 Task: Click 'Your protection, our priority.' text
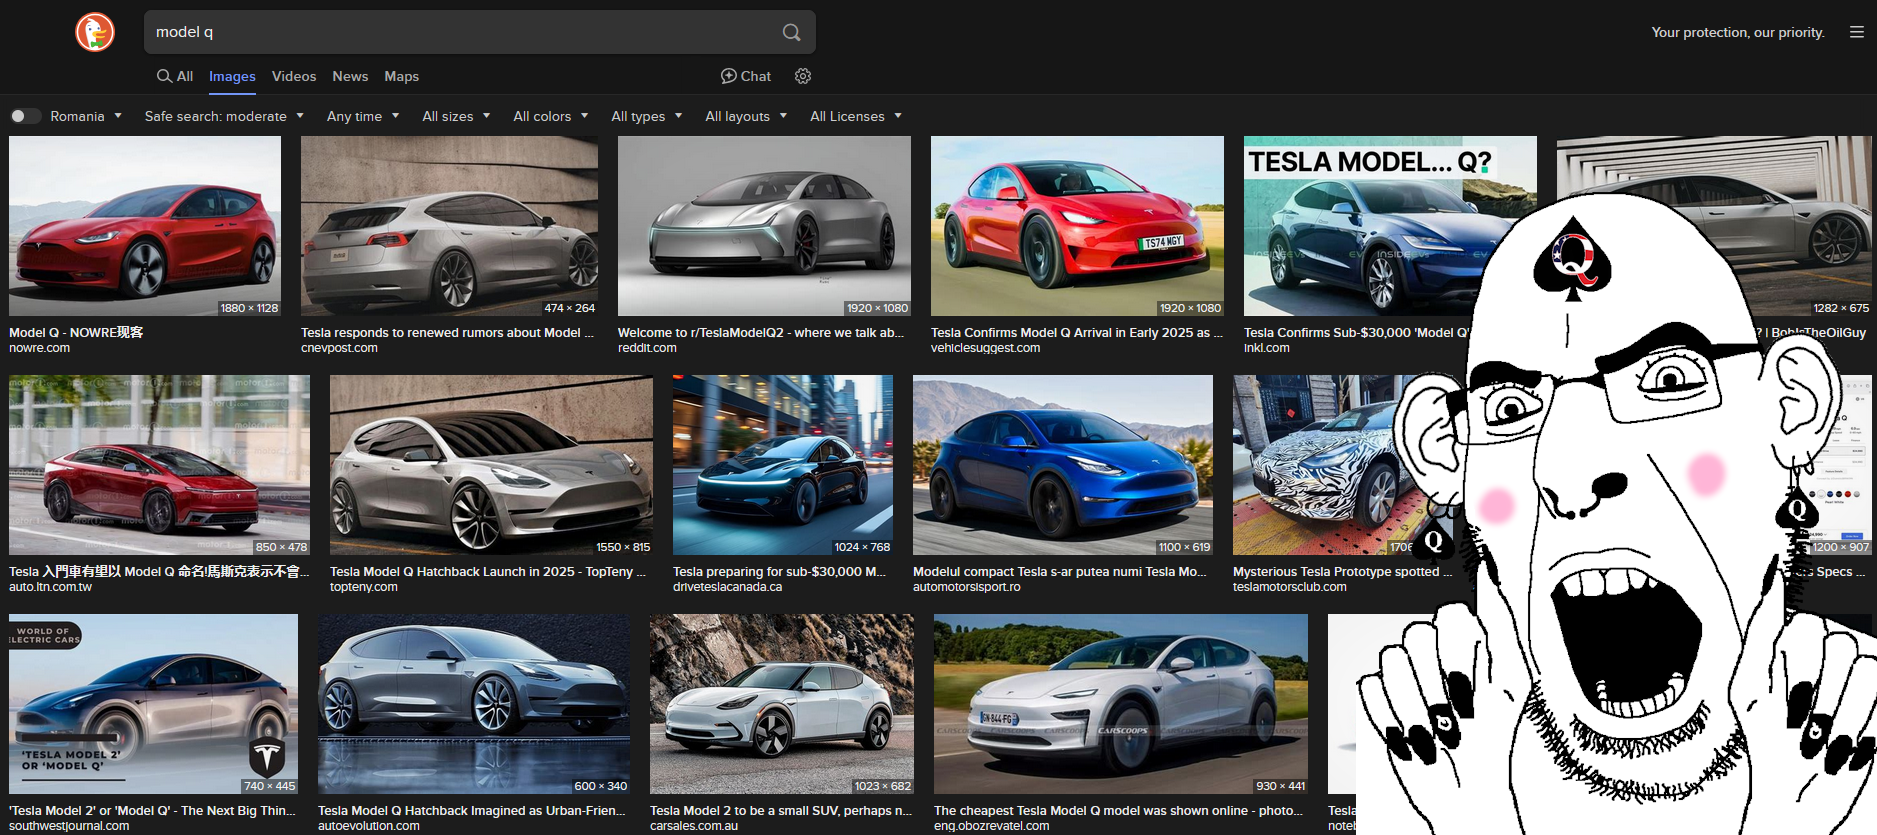[1738, 32]
